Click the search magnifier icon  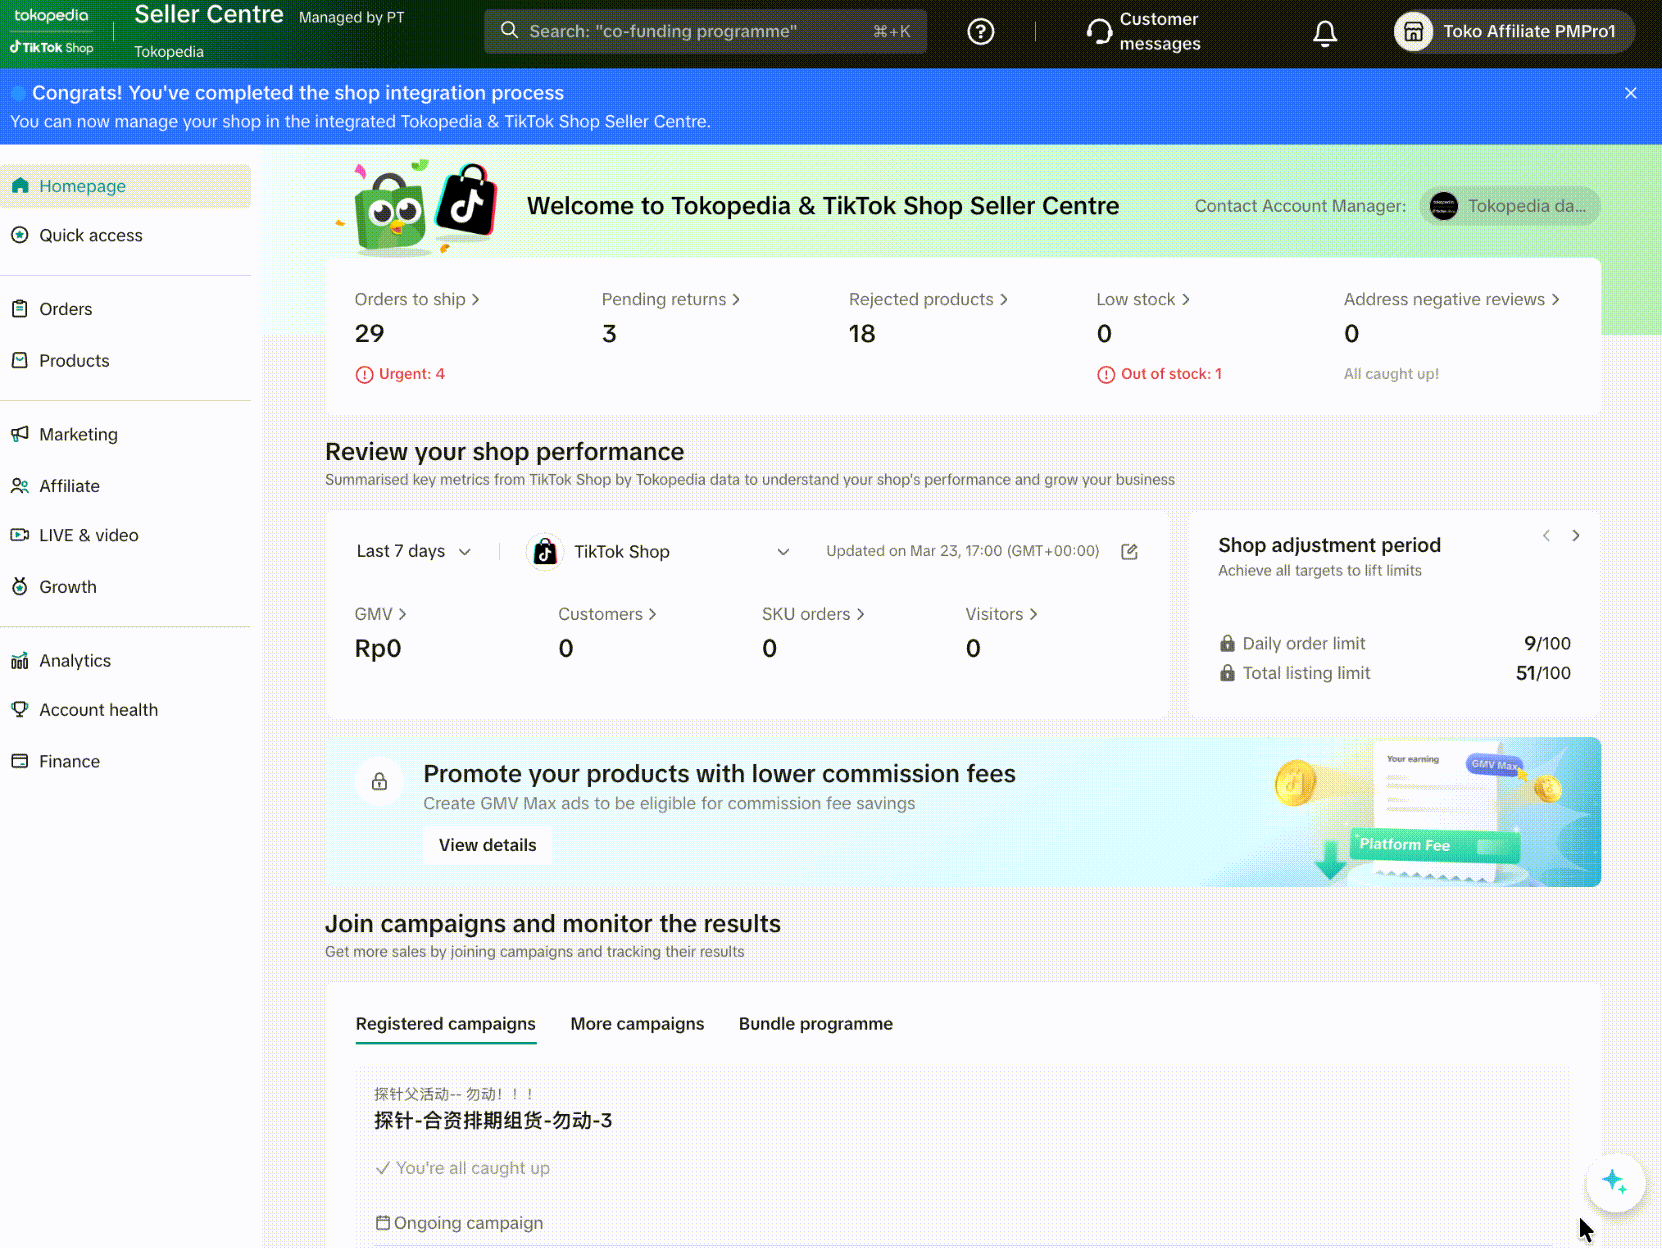(509, 30)
